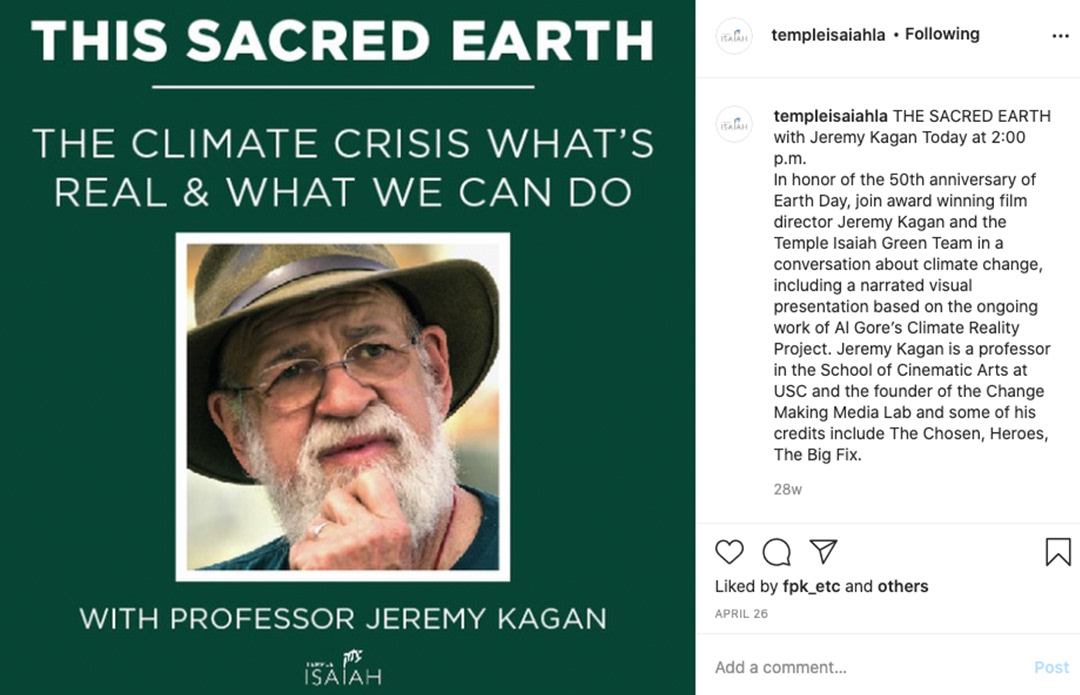Click templeisaiahla username in caption
Image resolution: width=1080 pixels, height=695 pixels.
coord(830,116)
